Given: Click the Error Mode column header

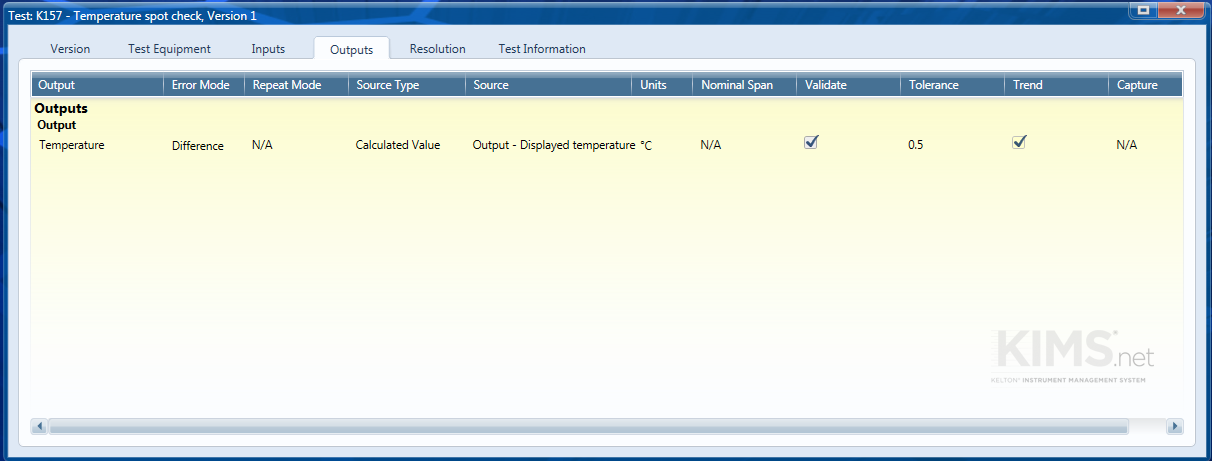Looking at the screenshot, I should click(203, 85).
